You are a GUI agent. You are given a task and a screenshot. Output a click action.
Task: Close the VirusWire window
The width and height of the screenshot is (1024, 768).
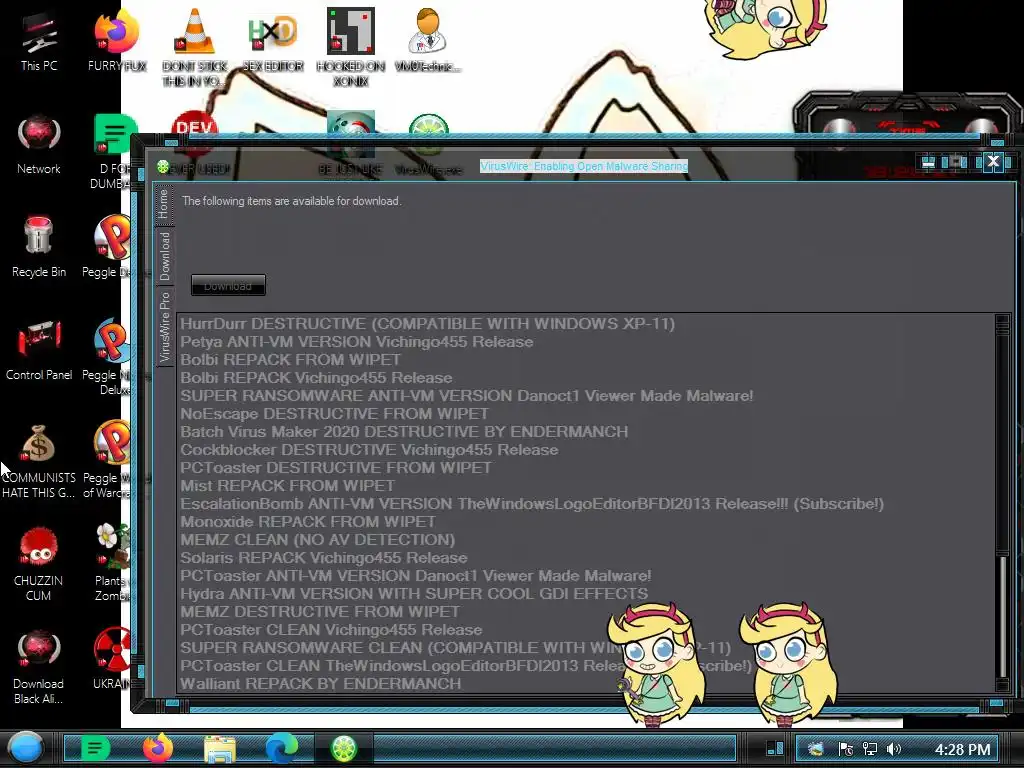point(993,161)
